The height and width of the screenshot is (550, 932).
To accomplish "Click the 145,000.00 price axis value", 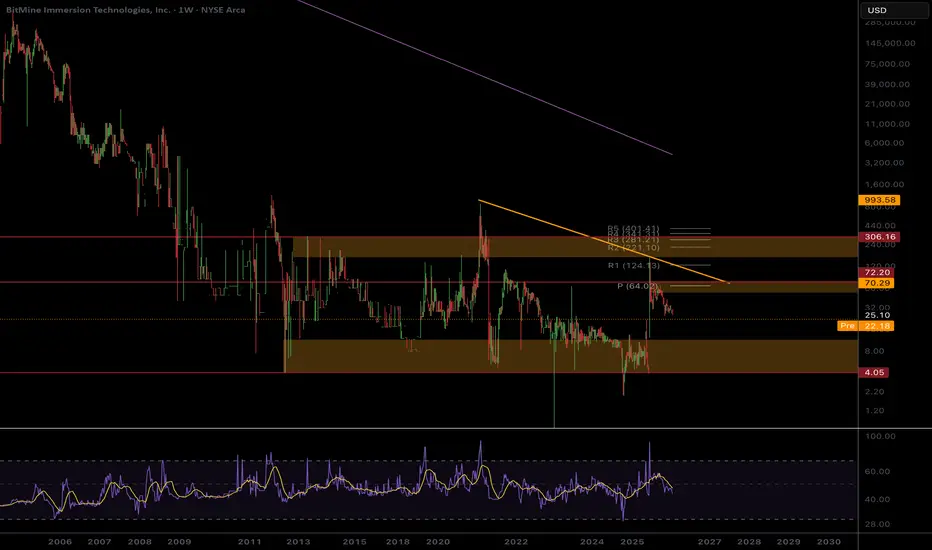I will (890, 43).
